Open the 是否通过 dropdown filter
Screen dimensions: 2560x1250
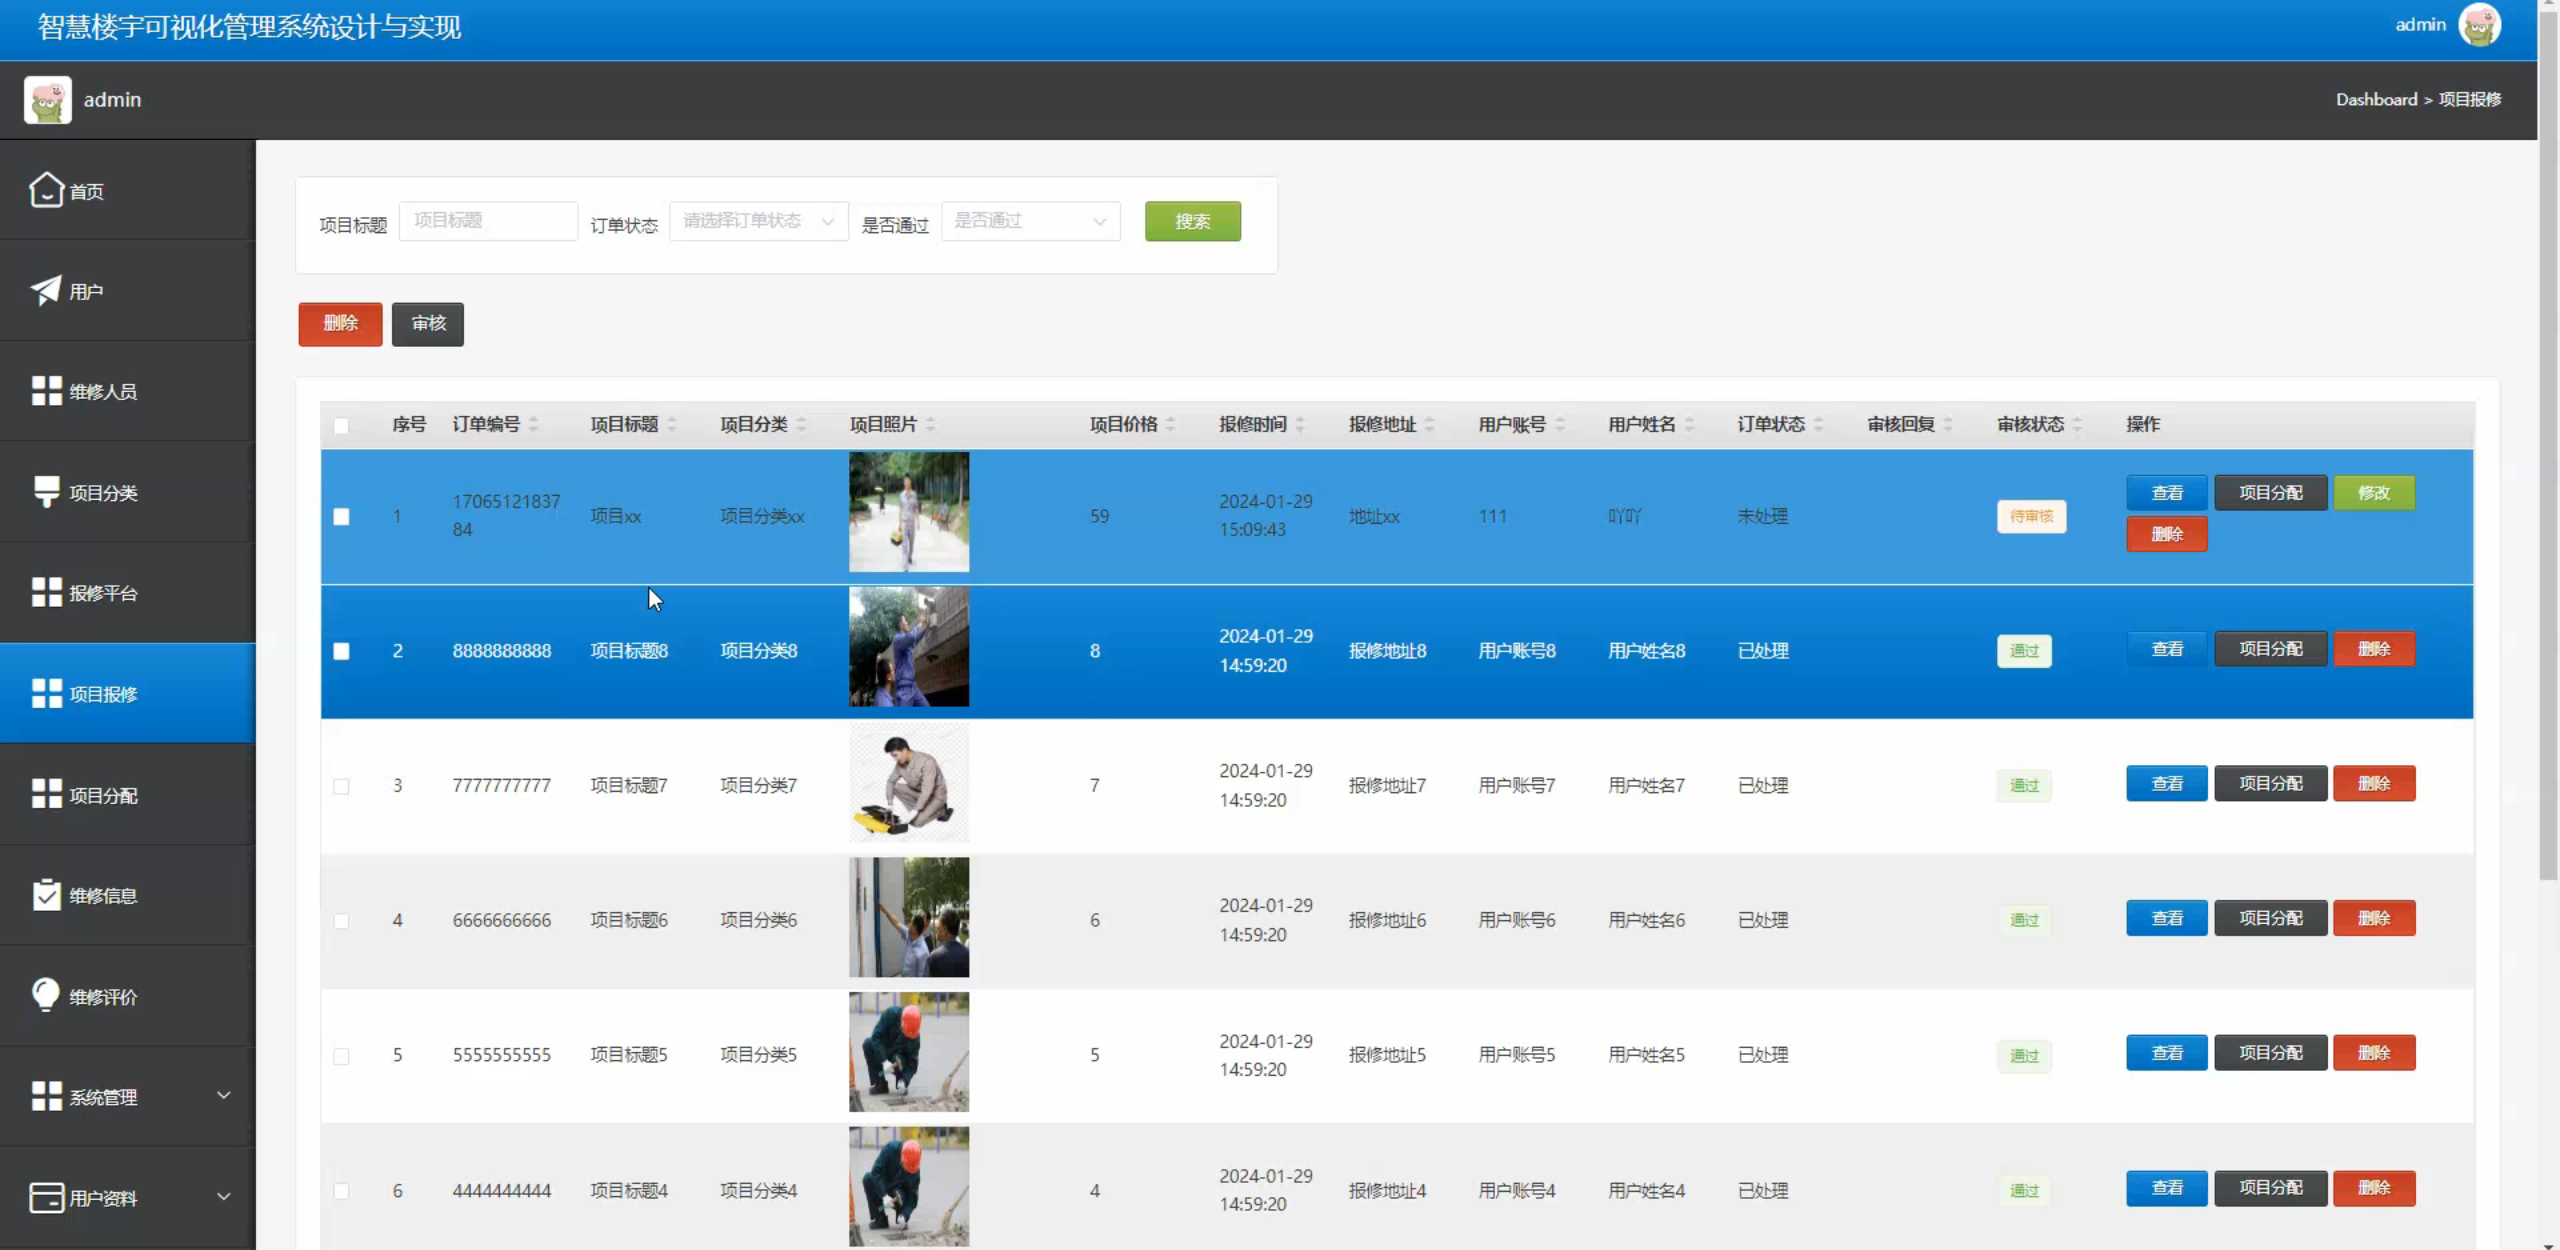[x=1030, y=221]
